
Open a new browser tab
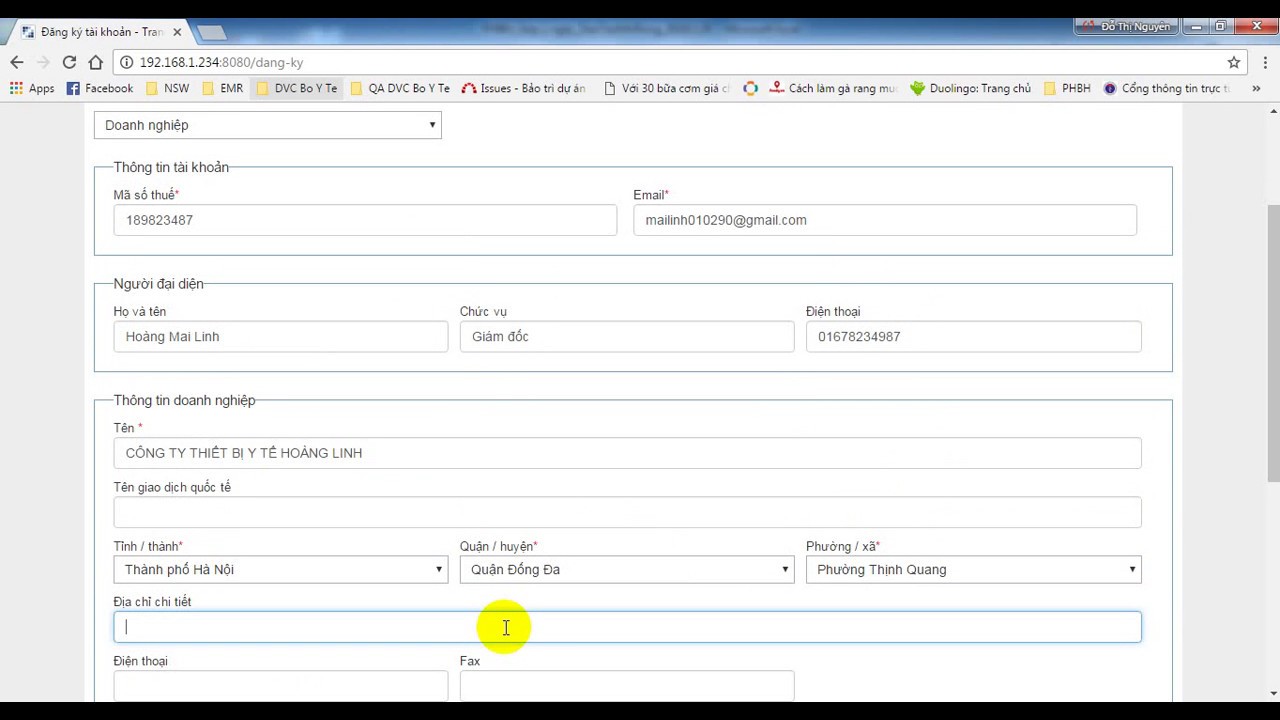coord(211,32)
